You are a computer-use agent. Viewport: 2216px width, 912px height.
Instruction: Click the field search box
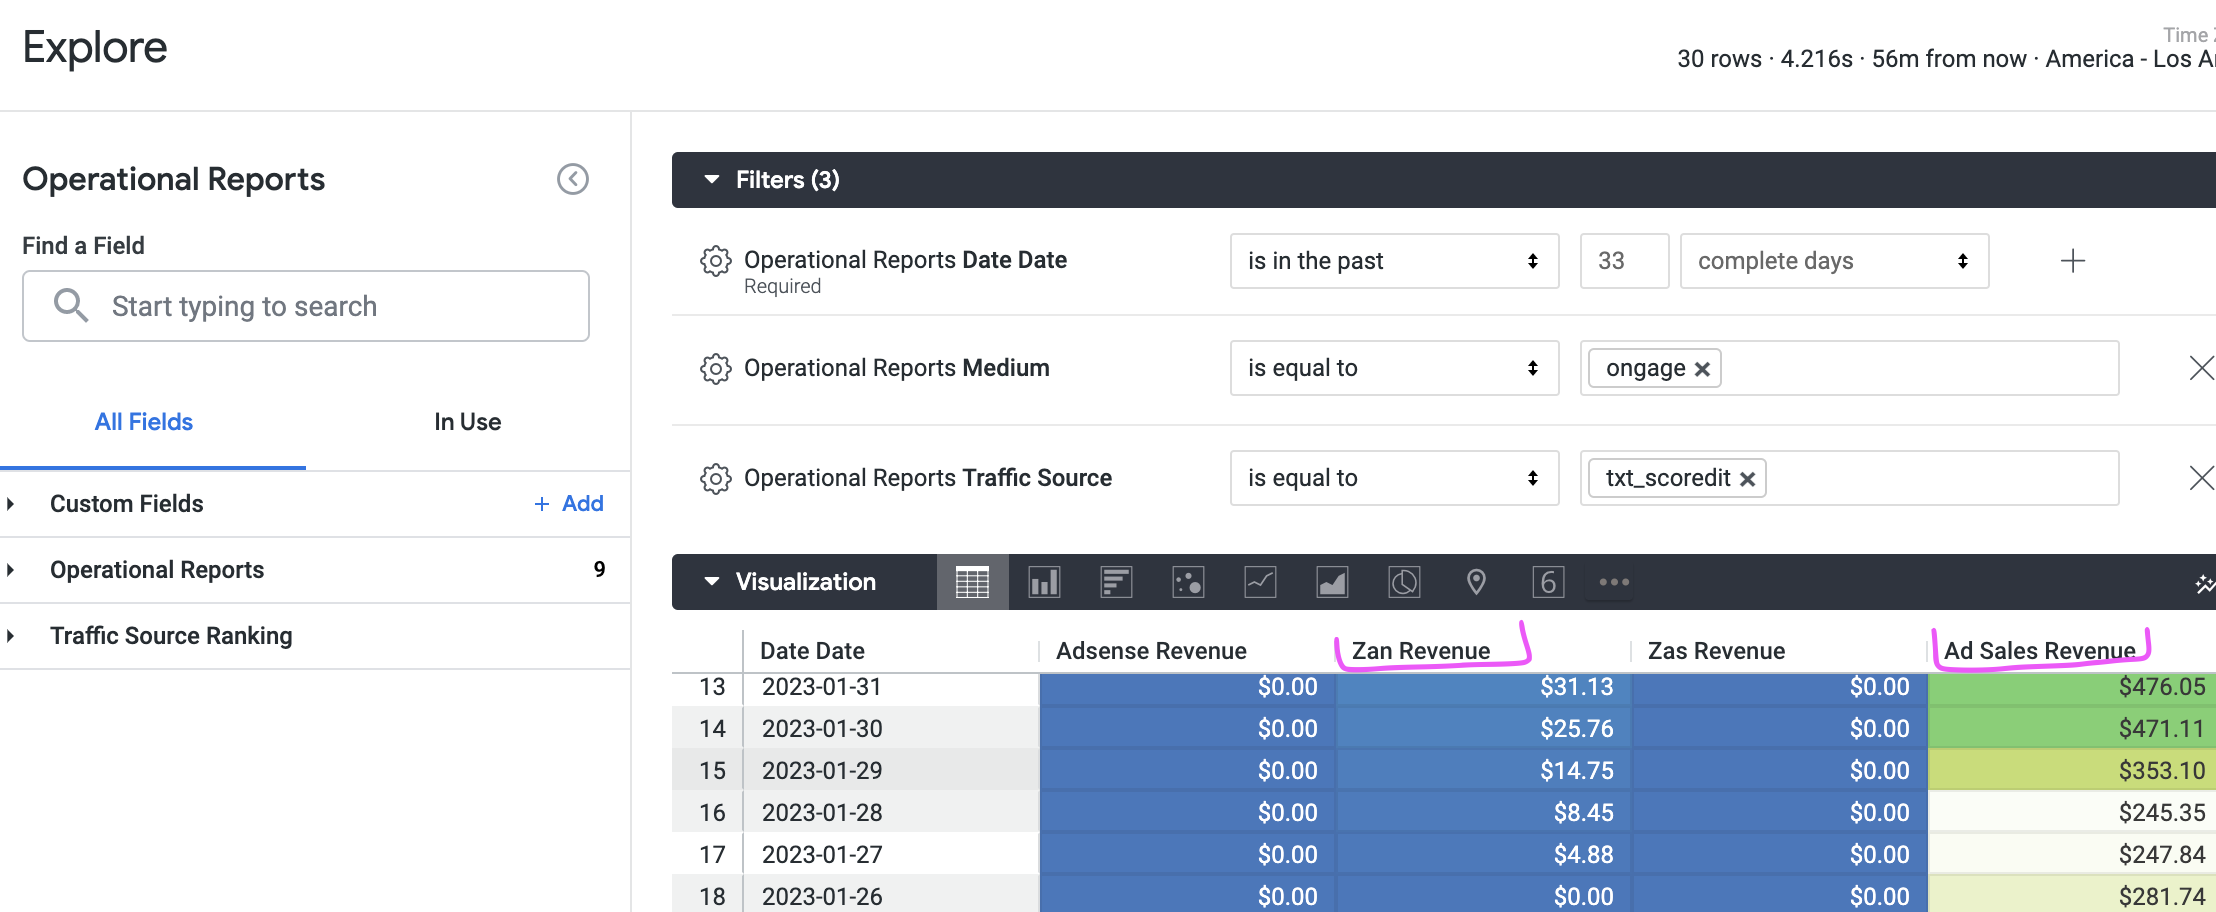pos(305,306)
